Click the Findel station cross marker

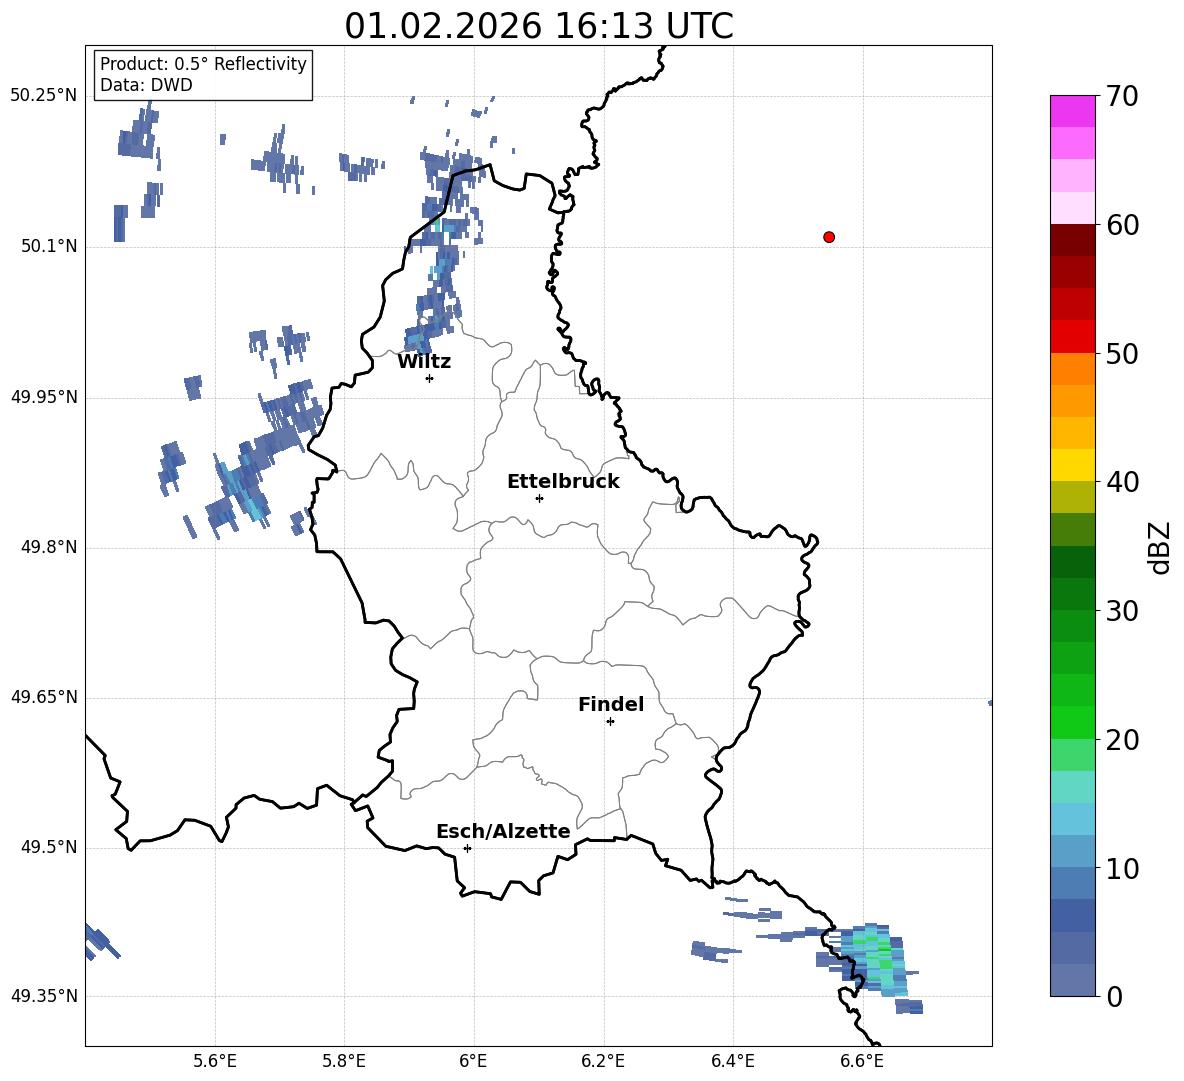[x=610, y=722]
